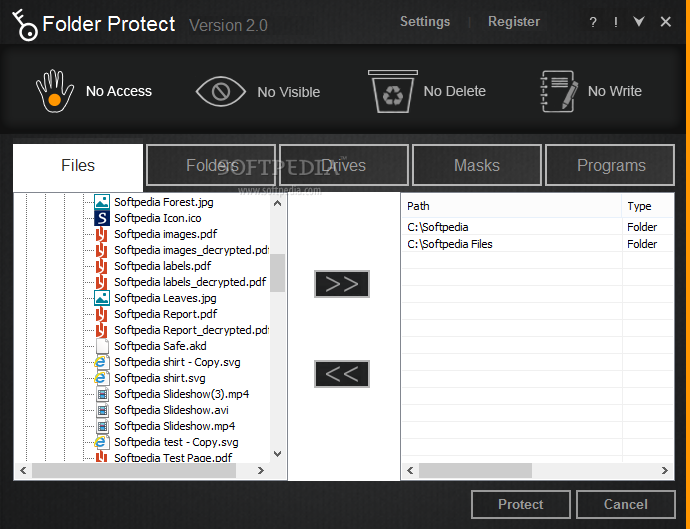Click the video icon of Softpedia Slideshow(3).mp4
This screenshot has height=529, width=690.
coord(102,394)
